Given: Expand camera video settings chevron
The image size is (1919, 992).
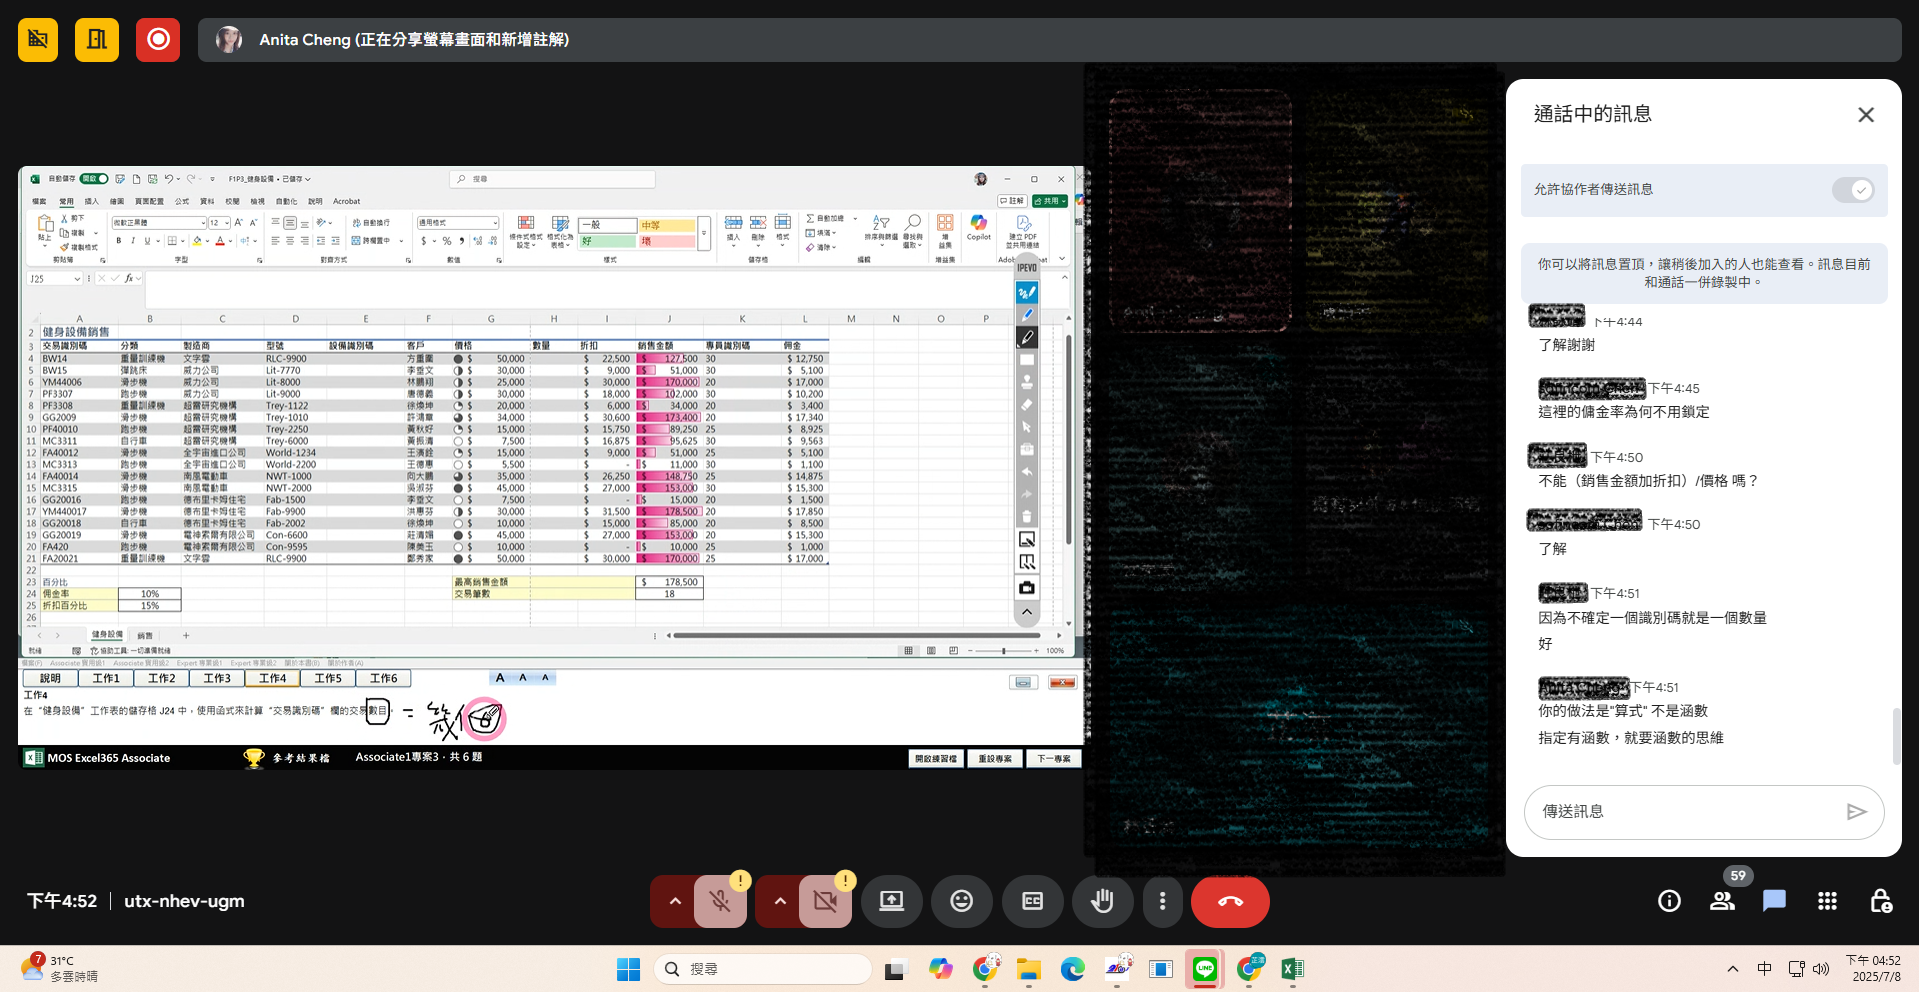Looking at the screenshot, I should 780,901.
